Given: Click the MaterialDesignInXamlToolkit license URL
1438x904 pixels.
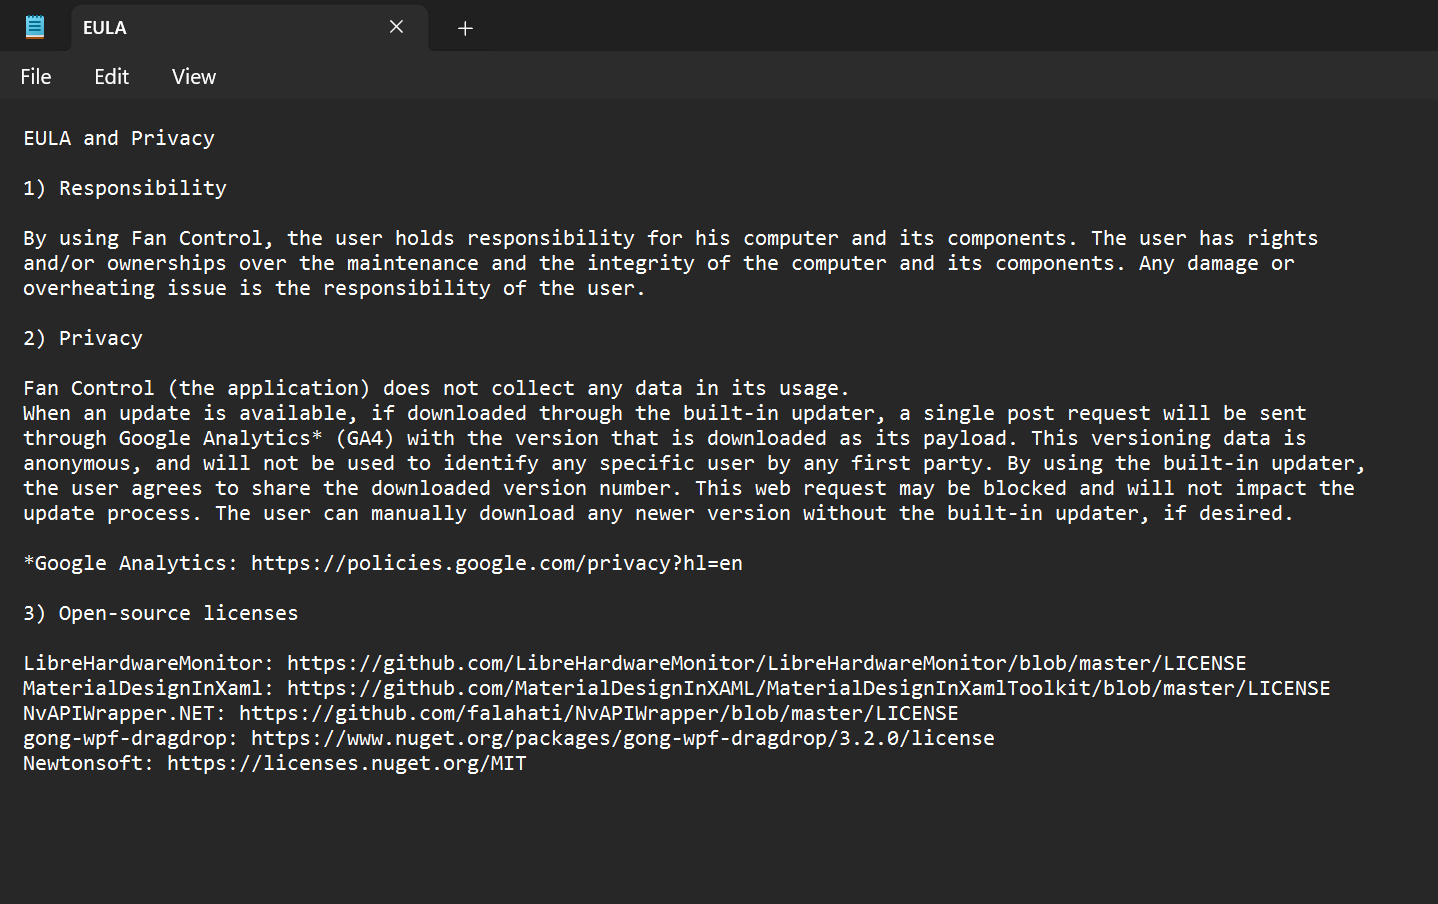Looking at the screenshot, I should tap(808, 688).
